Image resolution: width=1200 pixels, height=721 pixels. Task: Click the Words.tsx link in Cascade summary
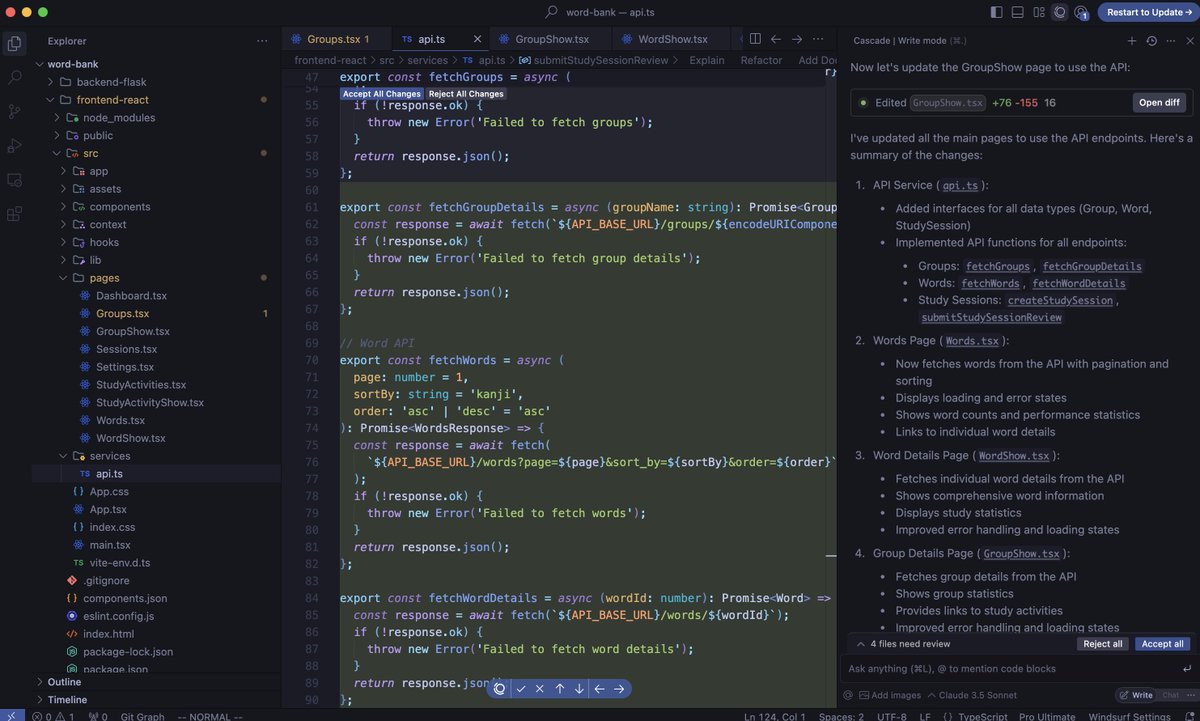click(972, 341)
